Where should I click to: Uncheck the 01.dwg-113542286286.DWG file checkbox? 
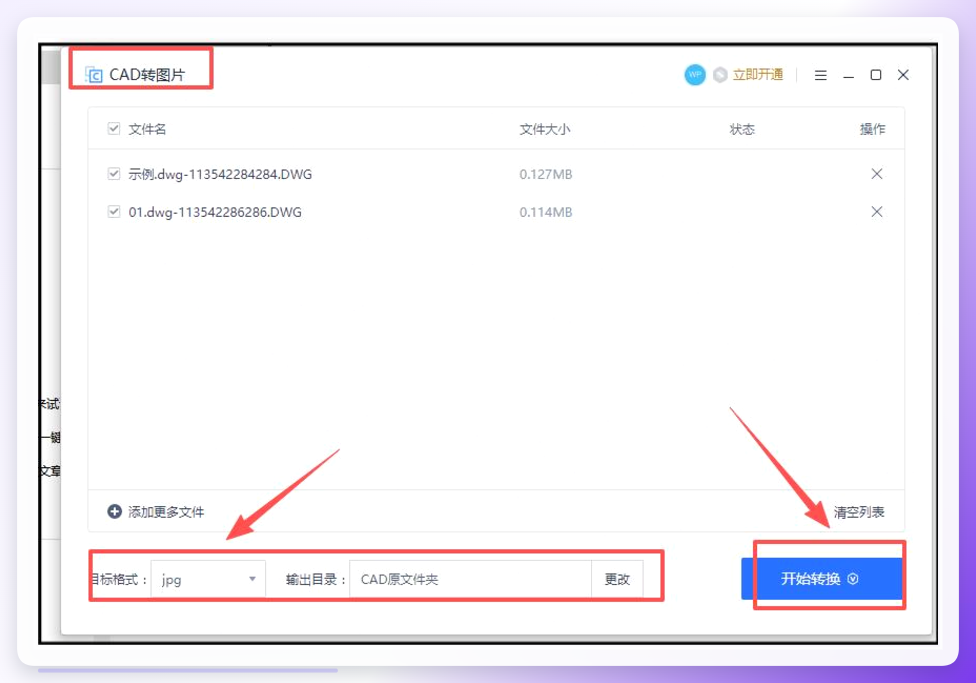(x=114, y=212)
